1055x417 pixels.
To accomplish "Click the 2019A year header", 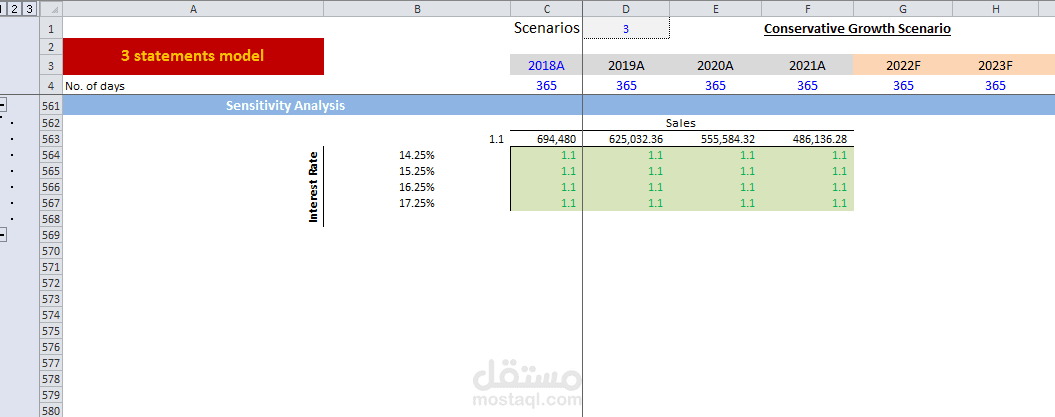I will click(x=626, y=65).
